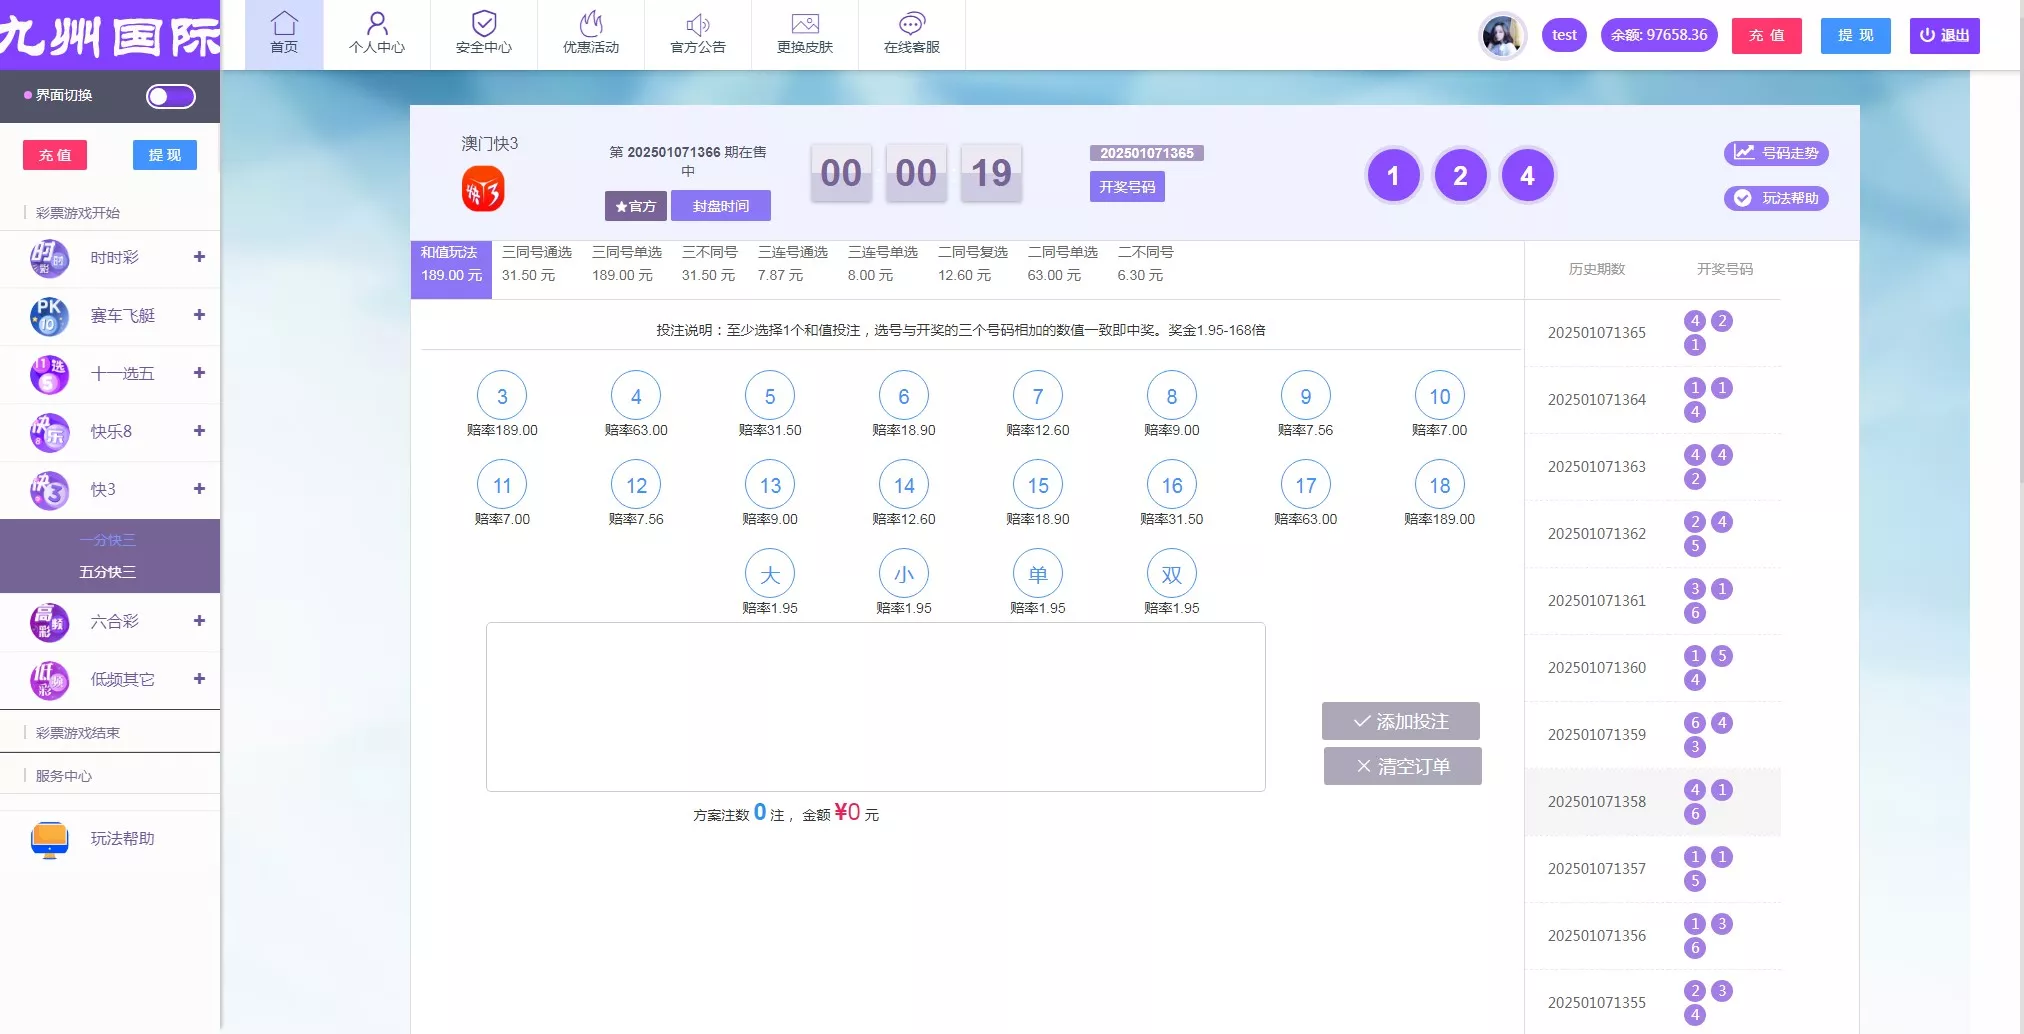Click the user avatar picture

point(1502,36)
